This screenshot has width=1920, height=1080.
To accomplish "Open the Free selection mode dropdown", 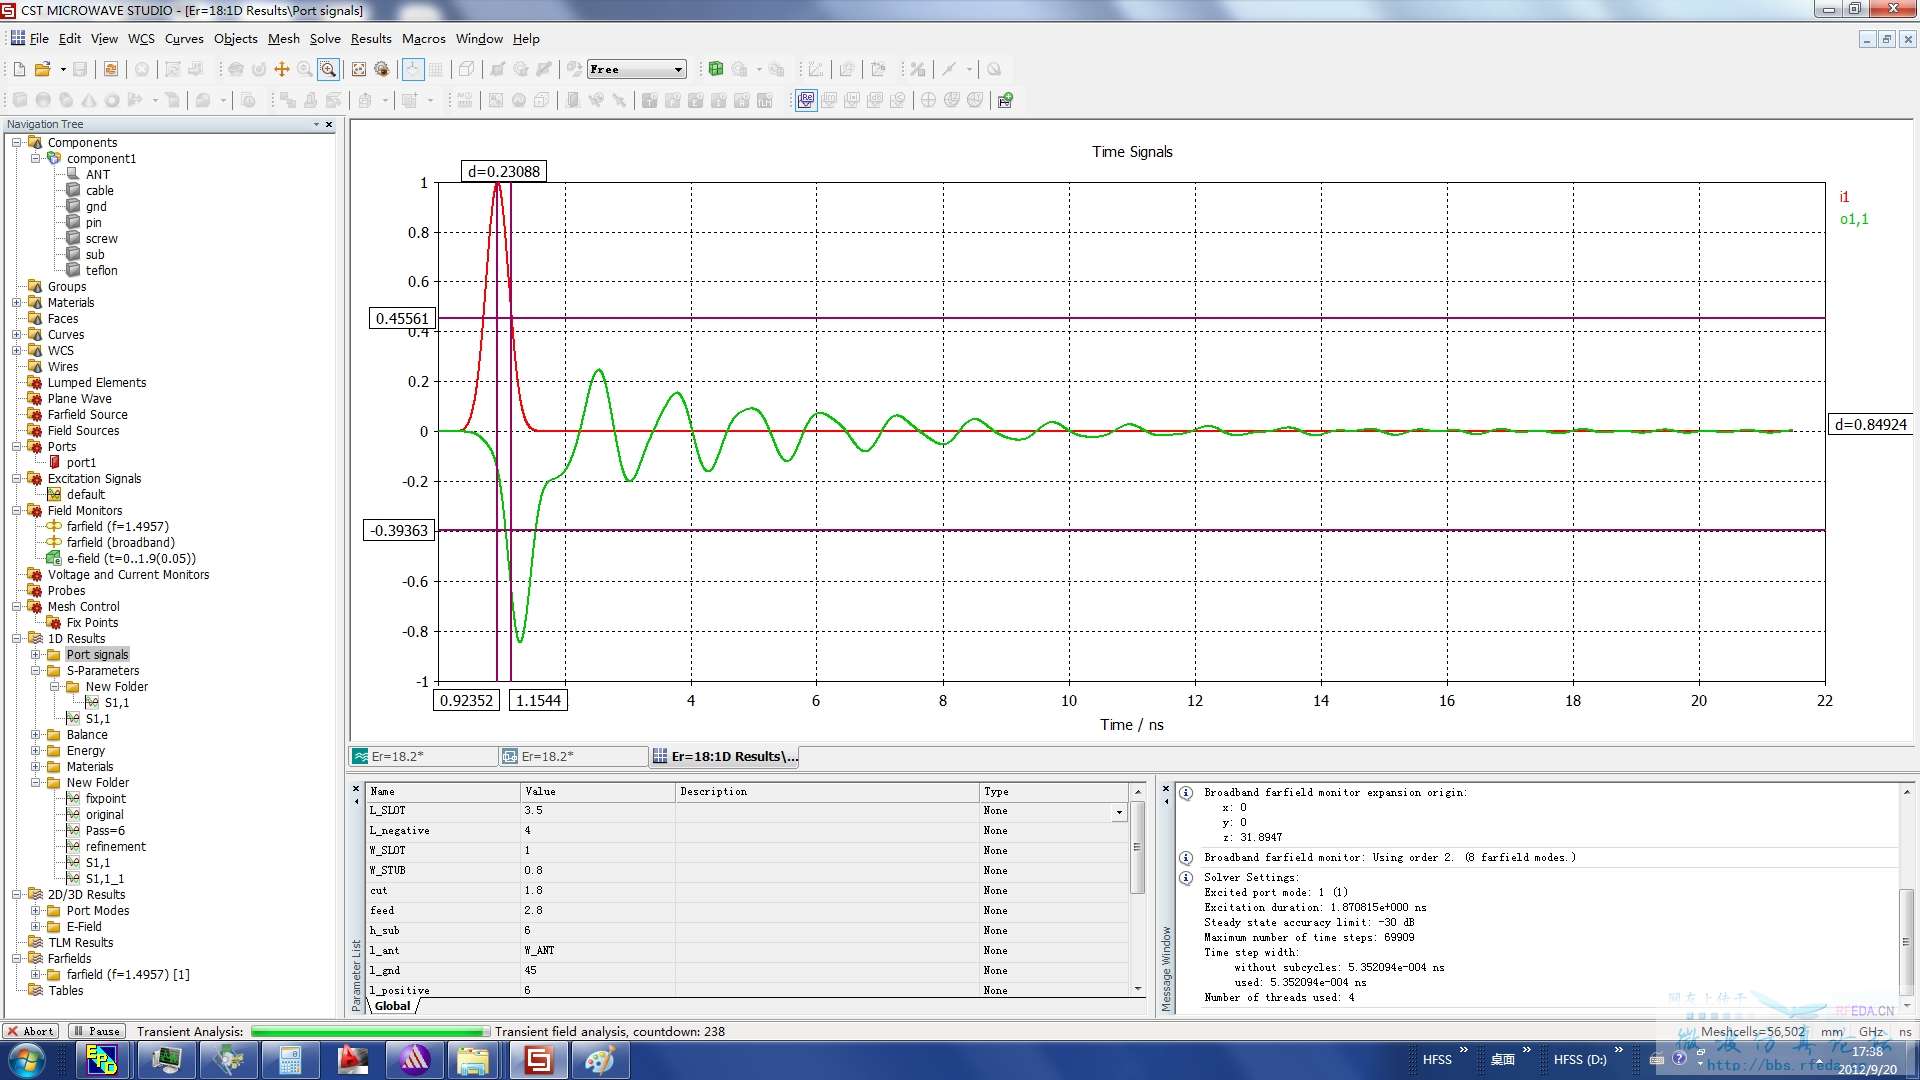I will 678,69.
